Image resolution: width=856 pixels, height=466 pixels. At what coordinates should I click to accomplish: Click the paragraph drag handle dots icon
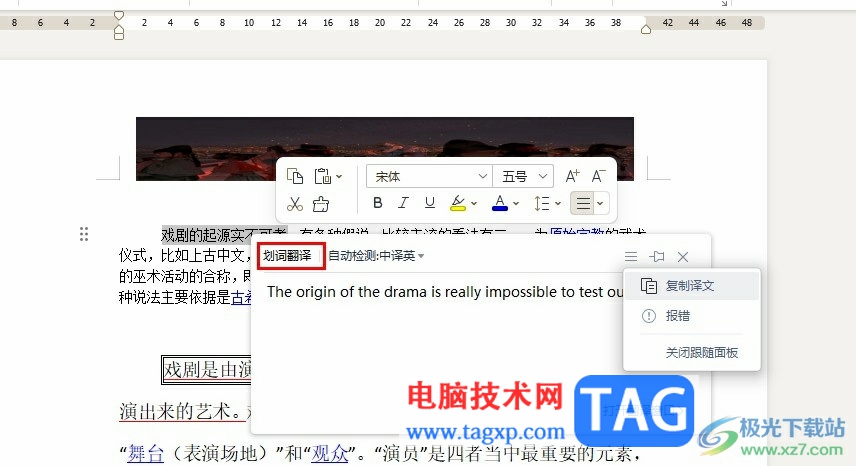pos(84,234)
